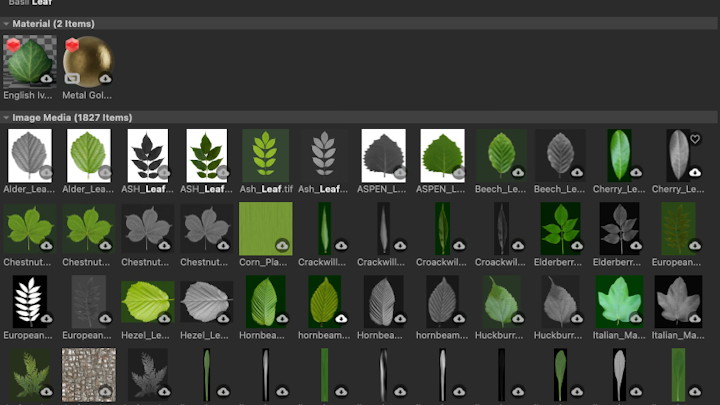Download the Metal Gold material via cloud icon
720x405 pixels.
(x=105, y=78)
